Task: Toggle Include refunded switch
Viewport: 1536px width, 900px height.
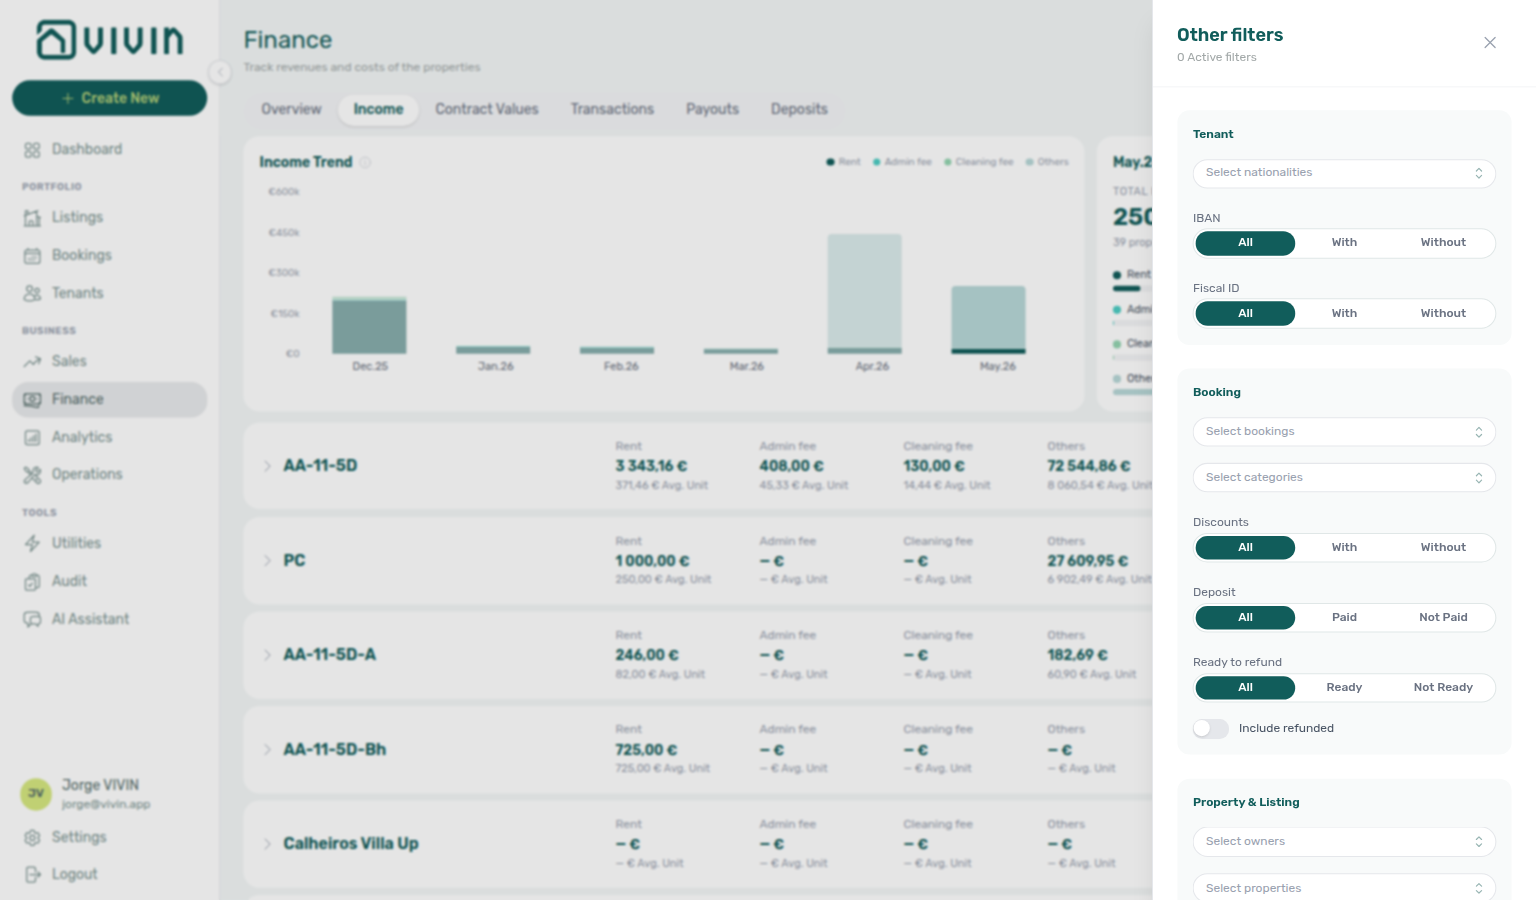Action: tap(1211, 729)
